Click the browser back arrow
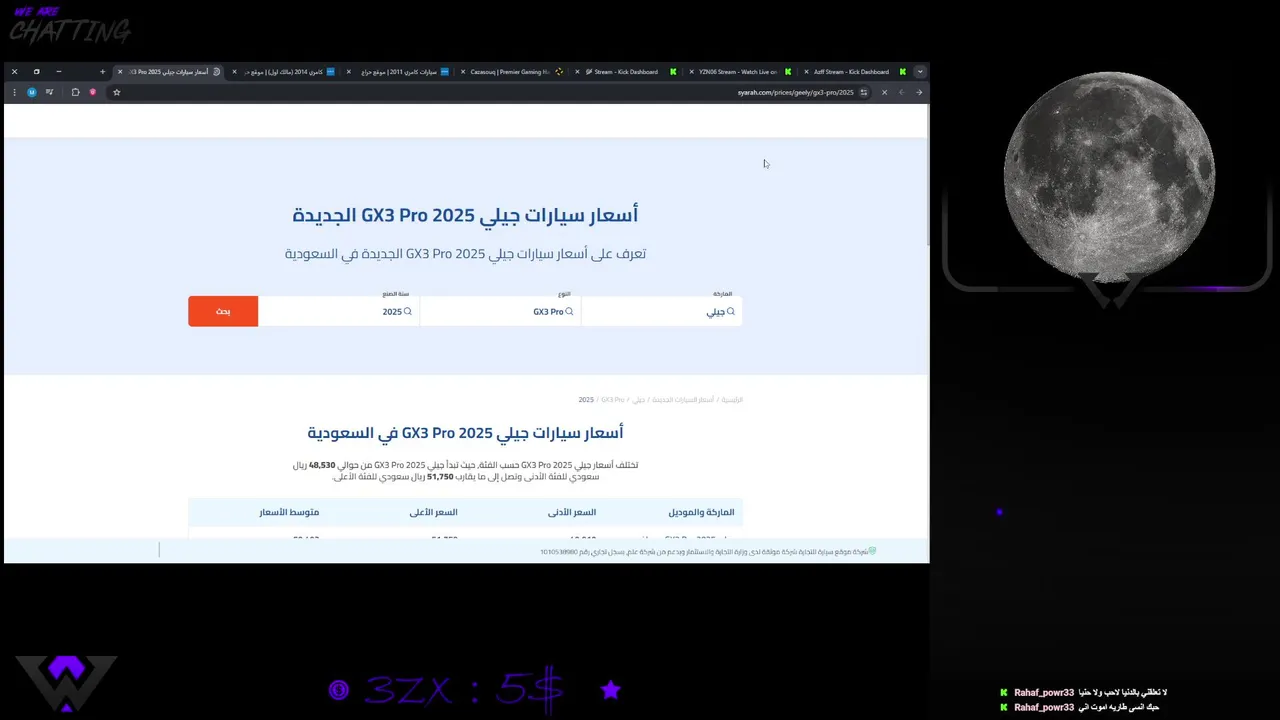Screen dimensions: 1280x720 tap(901, 92)
